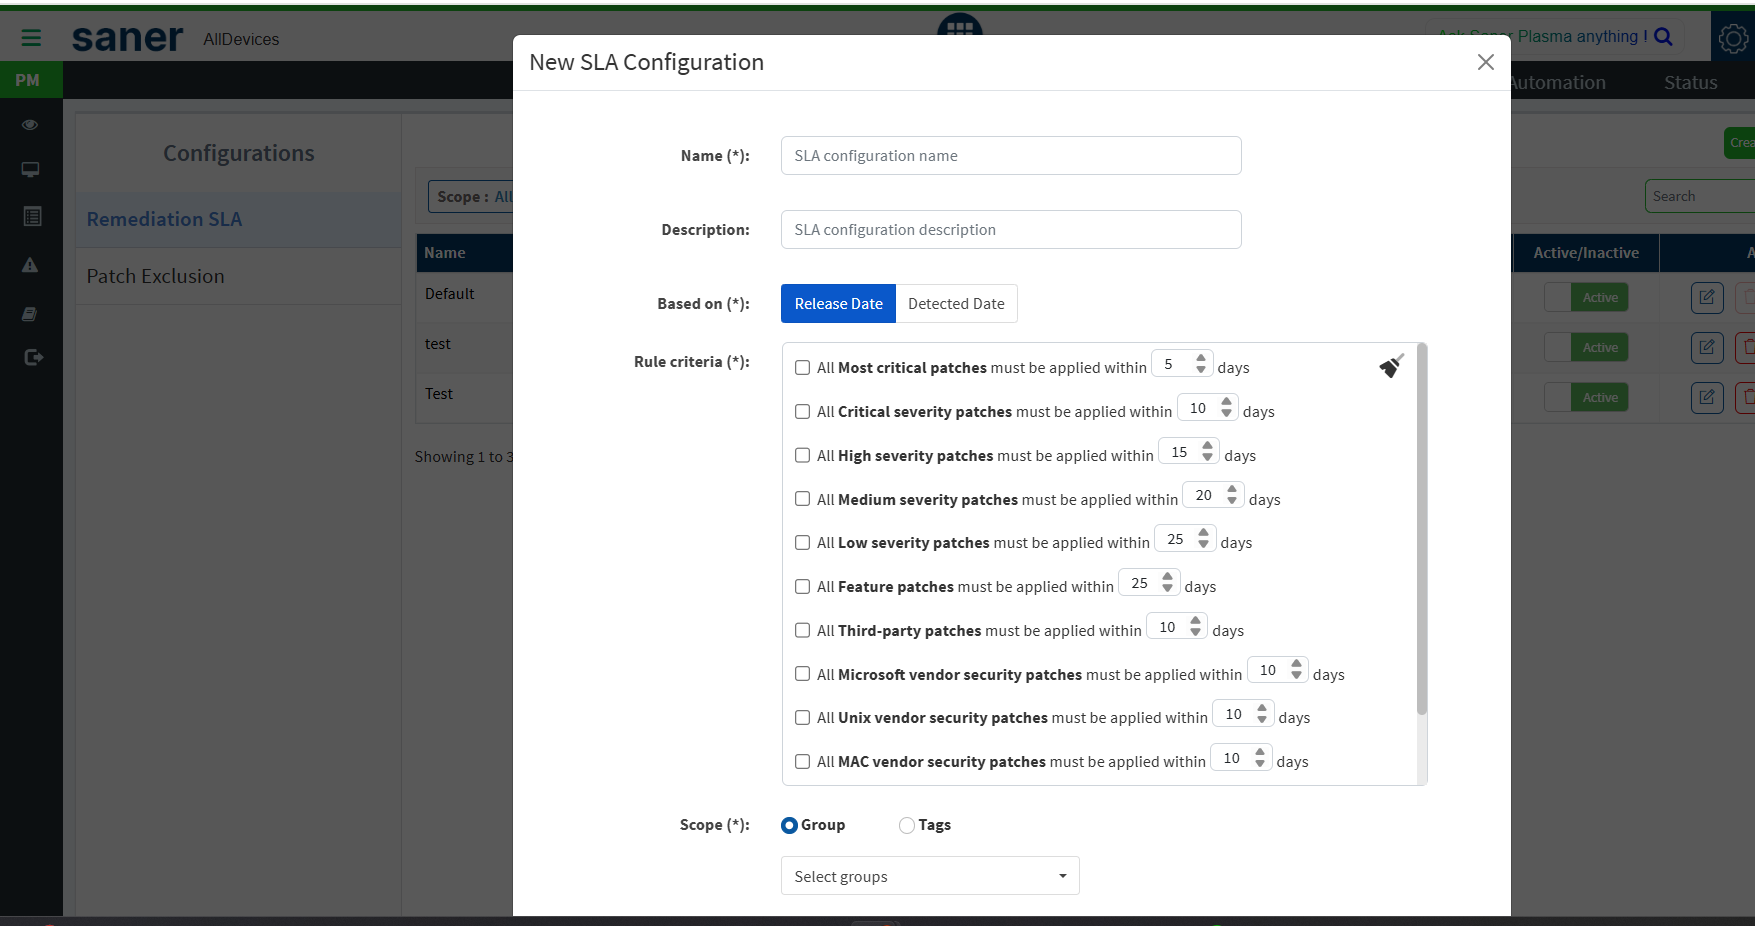Decrease the Low severity days stepper
1755x926 pixels.
[1204, 545]
